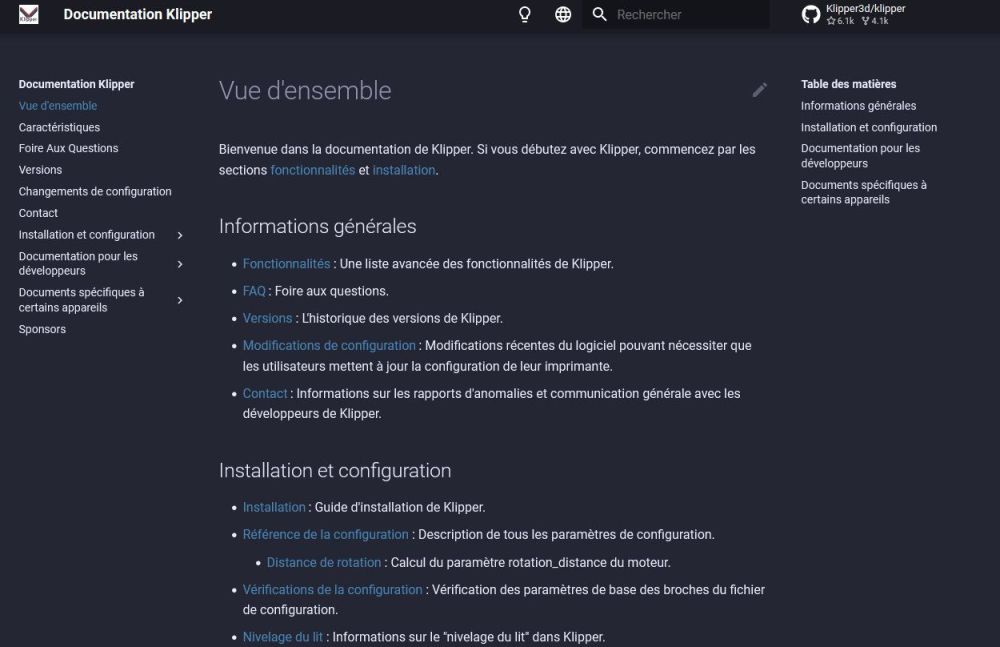Click the Nivelage du lit link
Image resolution: width=1000 pixels, height=647 pixels.
pyautogui.click(x=283, y=637)
